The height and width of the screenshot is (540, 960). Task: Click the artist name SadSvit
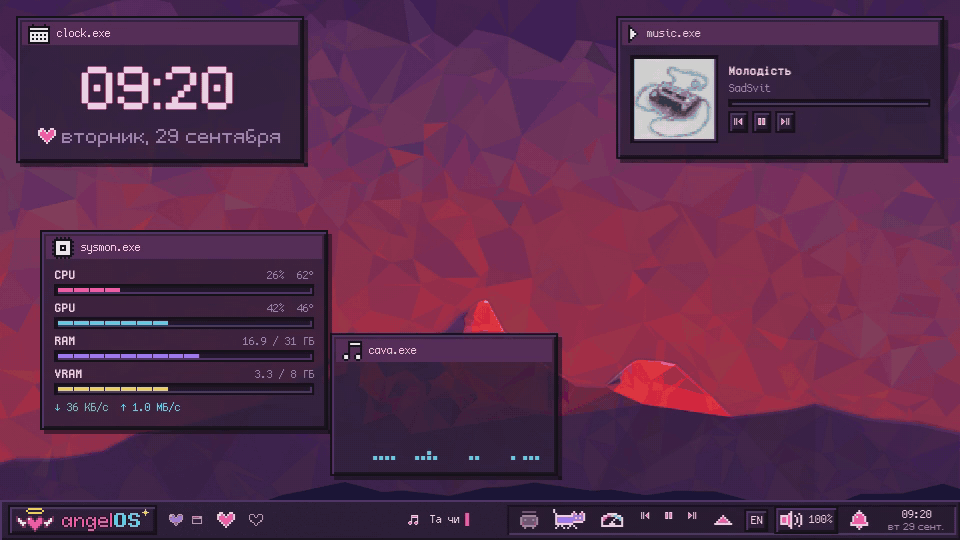pyautogui.click(x=749, y=88)
